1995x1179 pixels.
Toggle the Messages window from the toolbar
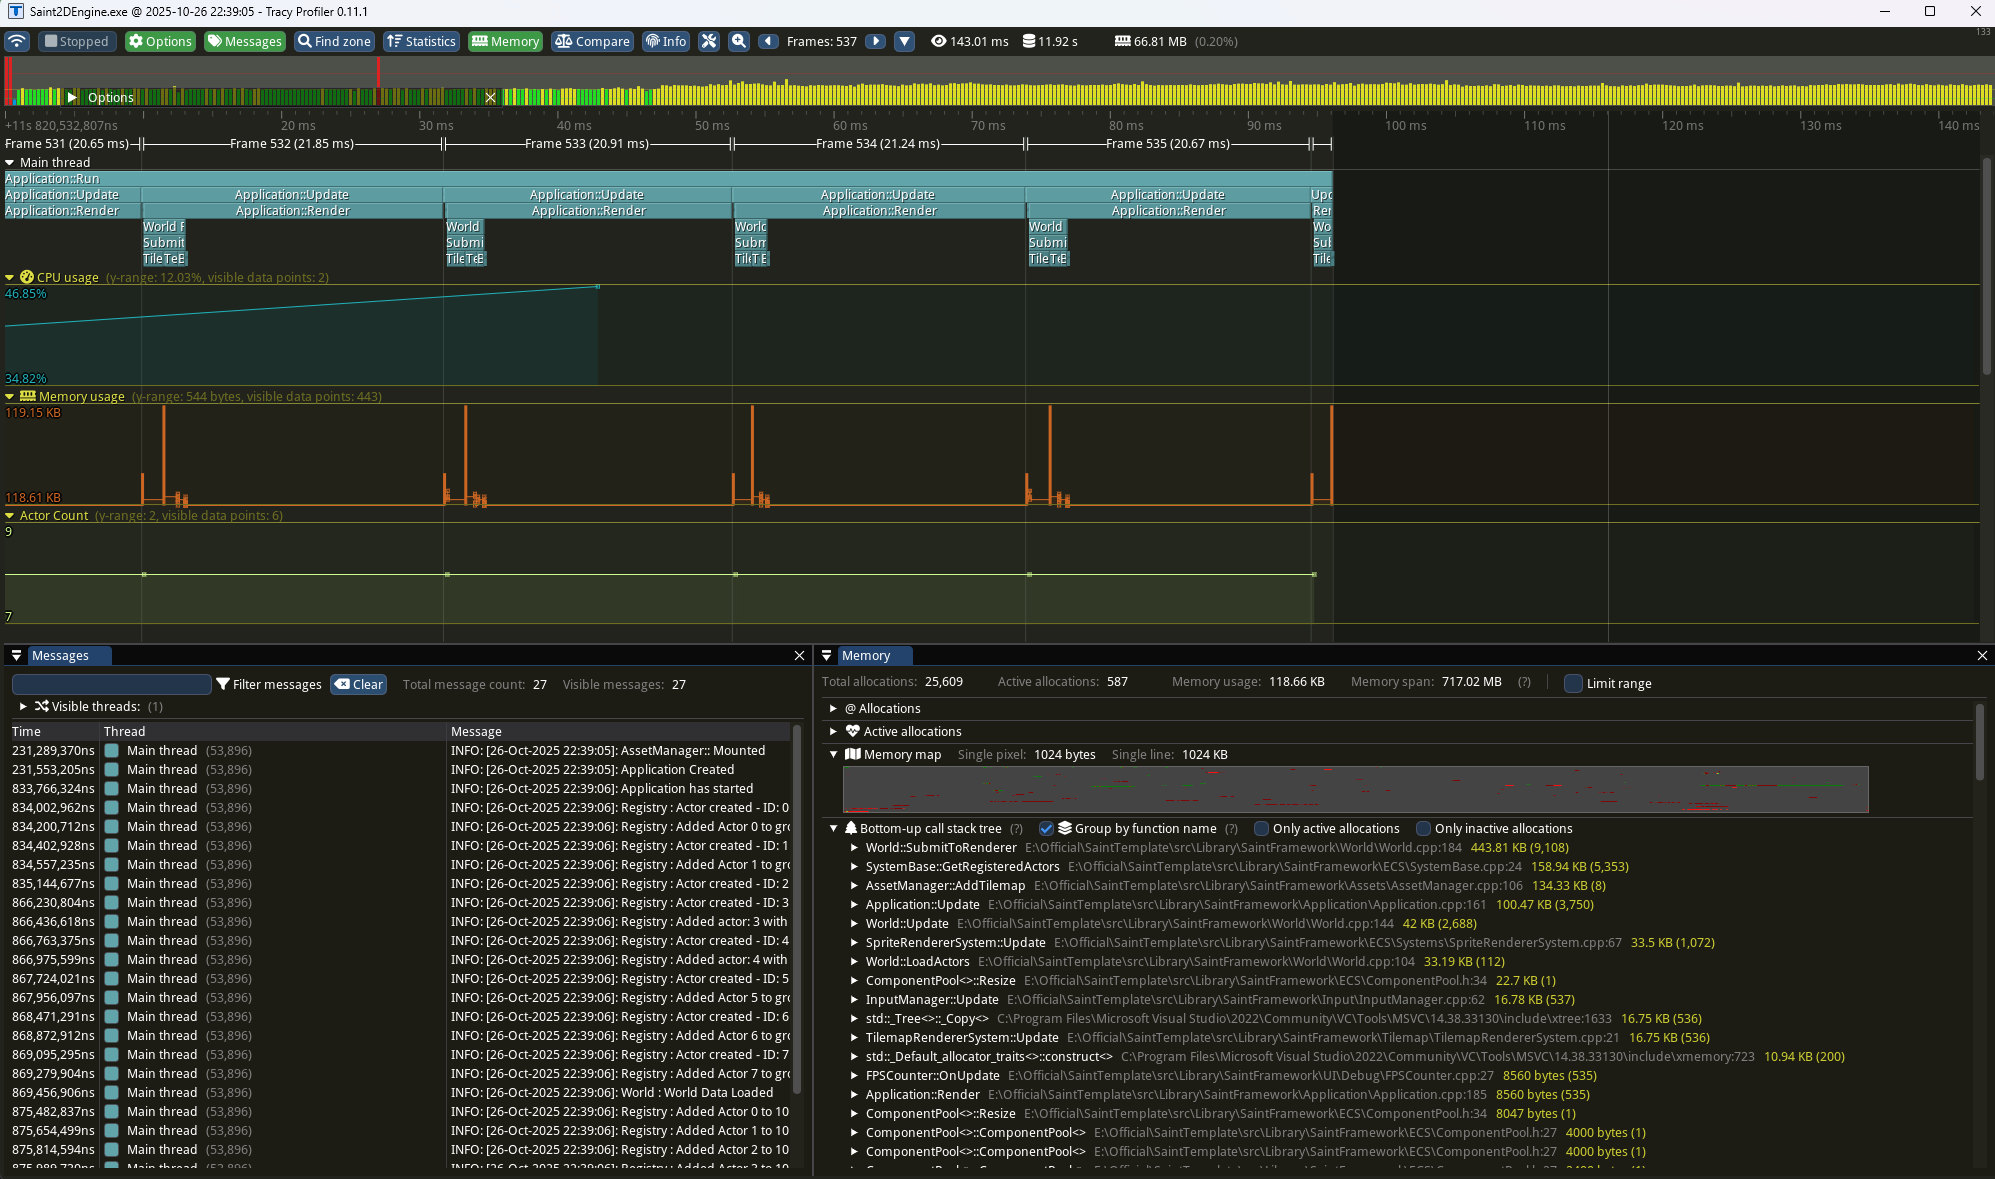(x=244, y=41)
